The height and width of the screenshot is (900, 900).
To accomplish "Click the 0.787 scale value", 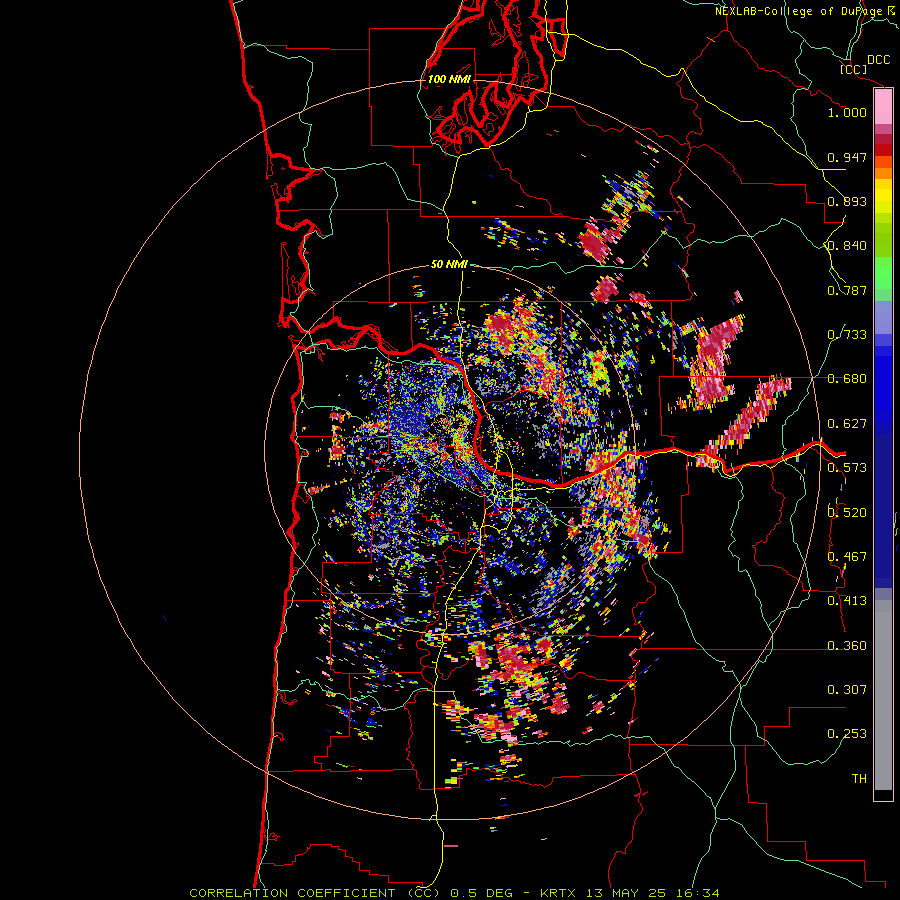I will pos(847,290).
